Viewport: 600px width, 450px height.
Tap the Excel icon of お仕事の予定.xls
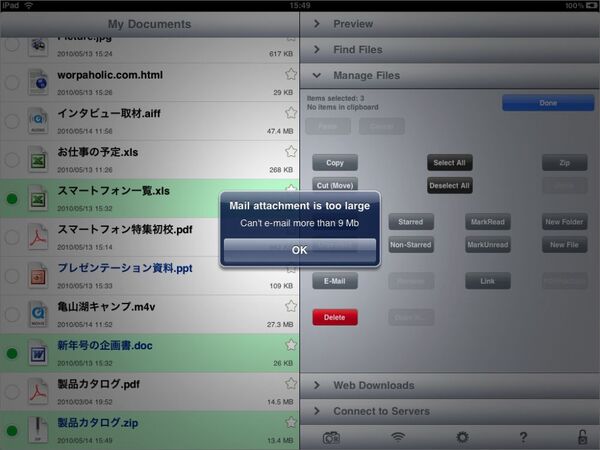tap(38, 159)
